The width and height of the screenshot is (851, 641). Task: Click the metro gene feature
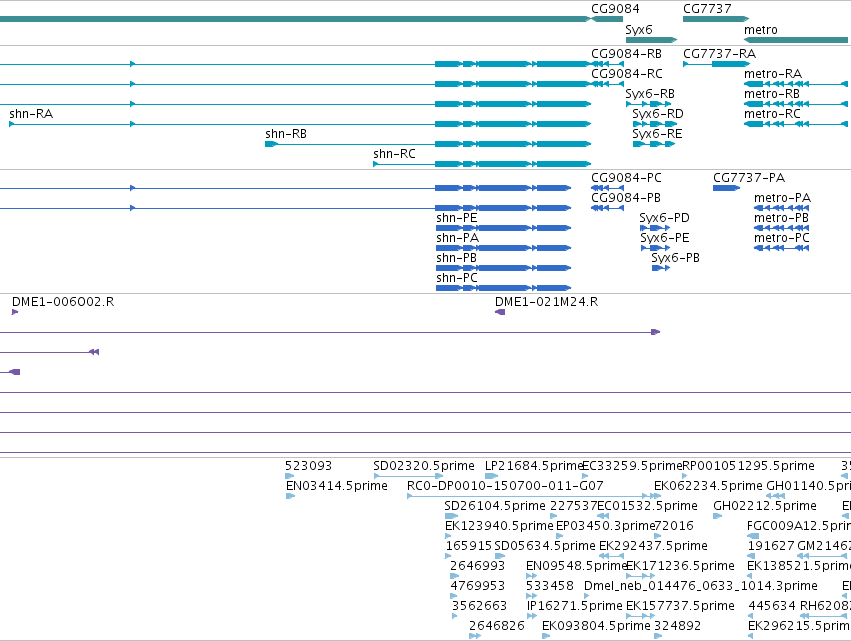(796, 40)
